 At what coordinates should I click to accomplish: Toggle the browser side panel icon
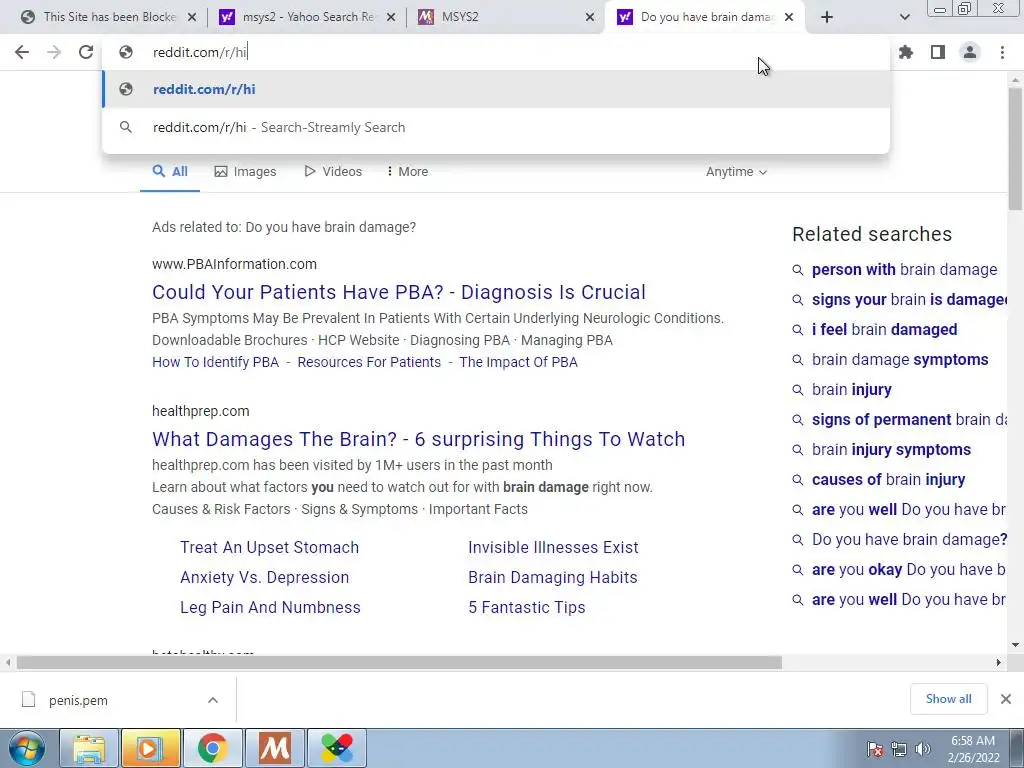pos(938,52)
